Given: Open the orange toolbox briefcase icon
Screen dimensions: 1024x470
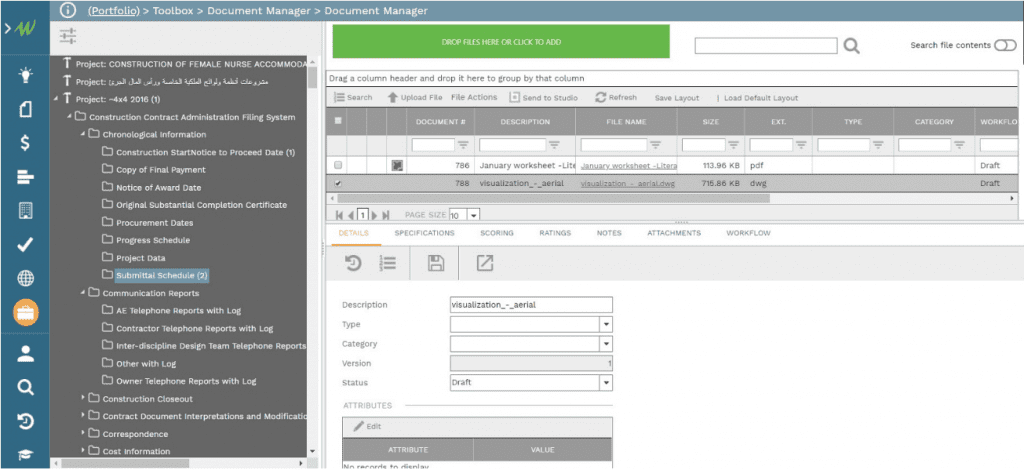Looking at the screenshot, I should 25,313.
